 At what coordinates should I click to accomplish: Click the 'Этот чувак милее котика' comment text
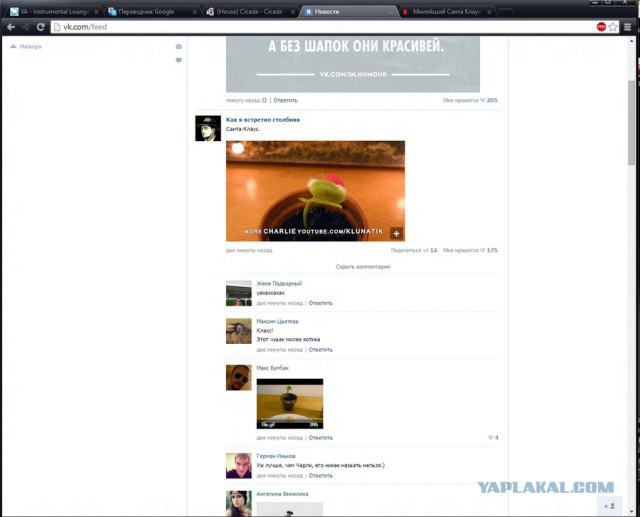(x=288, y=339)
